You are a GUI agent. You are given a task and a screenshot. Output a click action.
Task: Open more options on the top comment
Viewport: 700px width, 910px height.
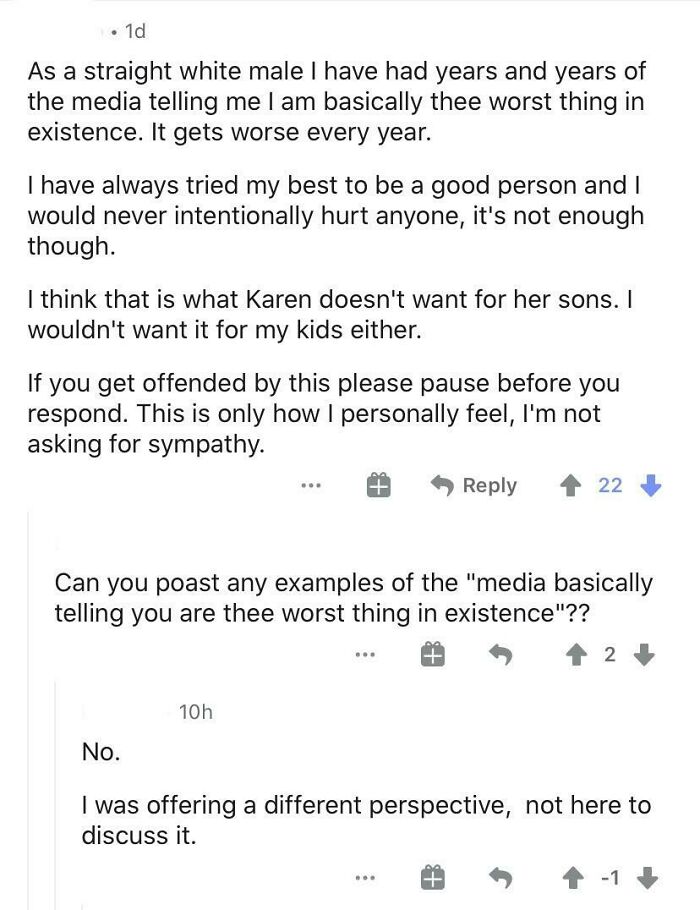(x=310, y=486)
